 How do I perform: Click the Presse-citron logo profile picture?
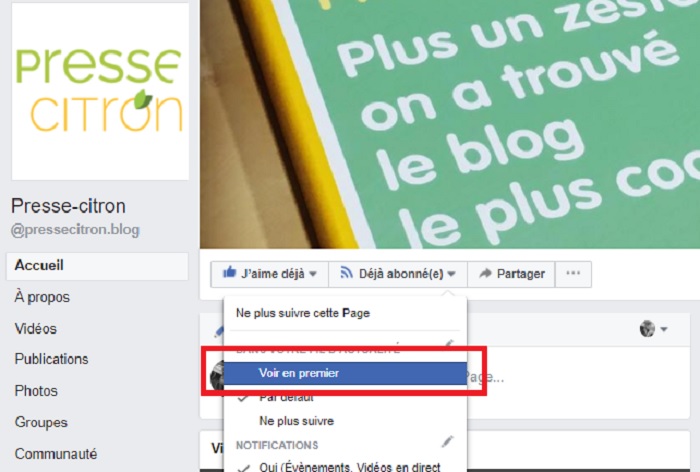100,92
